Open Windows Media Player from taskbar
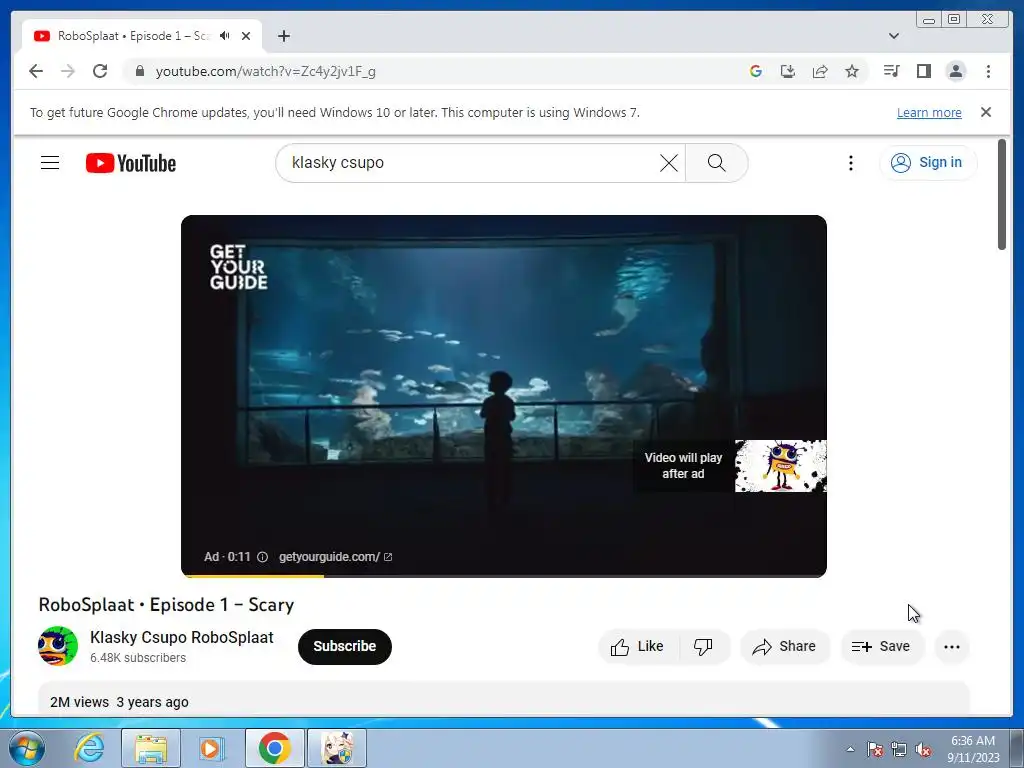Image resolution: width=1024 pixels, height=768 pixels. click(212, 748)
